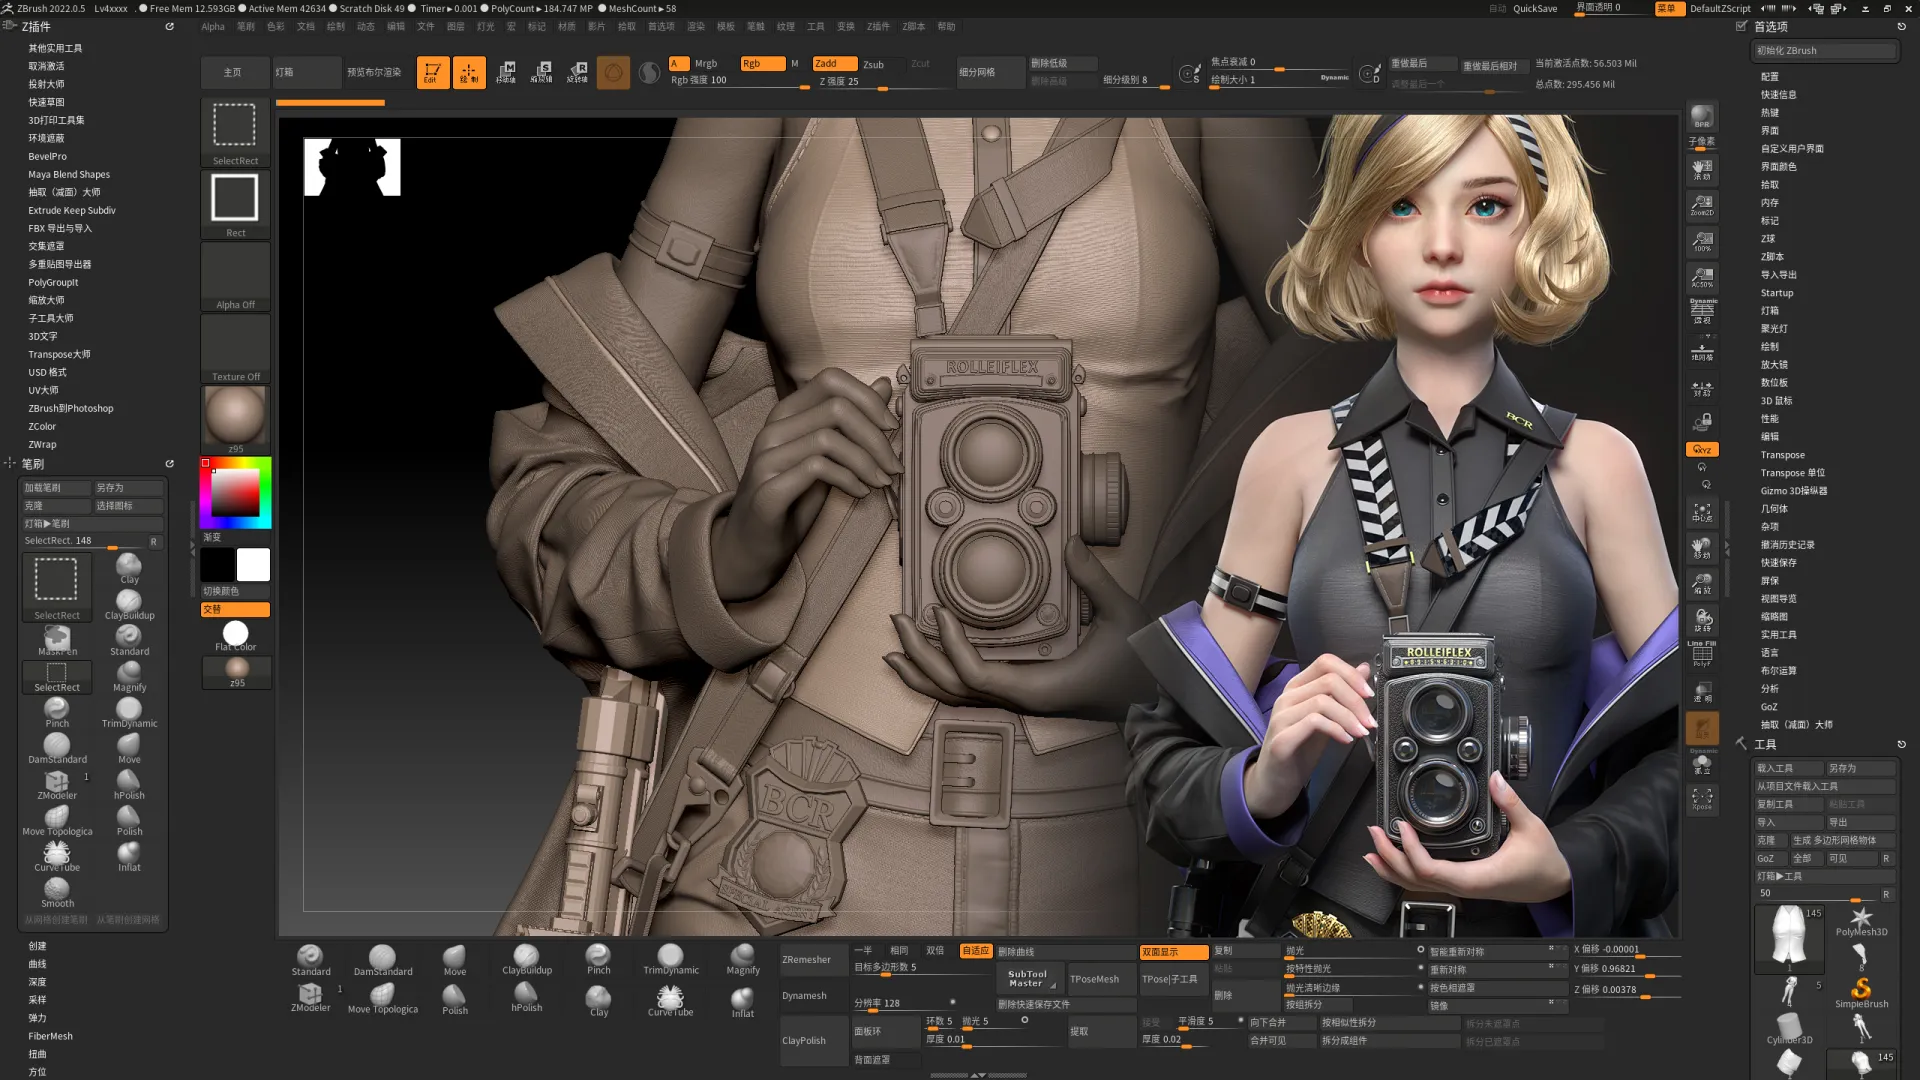
Task: Click the TrimDynamic brush in bottom shelf
Action: click(671, 960)
